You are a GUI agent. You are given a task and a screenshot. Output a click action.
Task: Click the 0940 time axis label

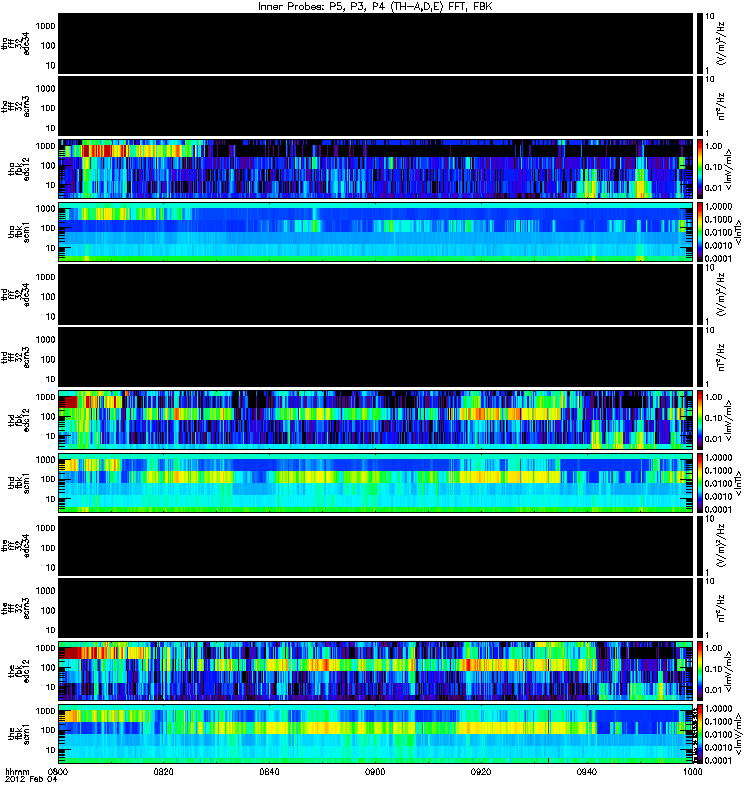(586, 772)
